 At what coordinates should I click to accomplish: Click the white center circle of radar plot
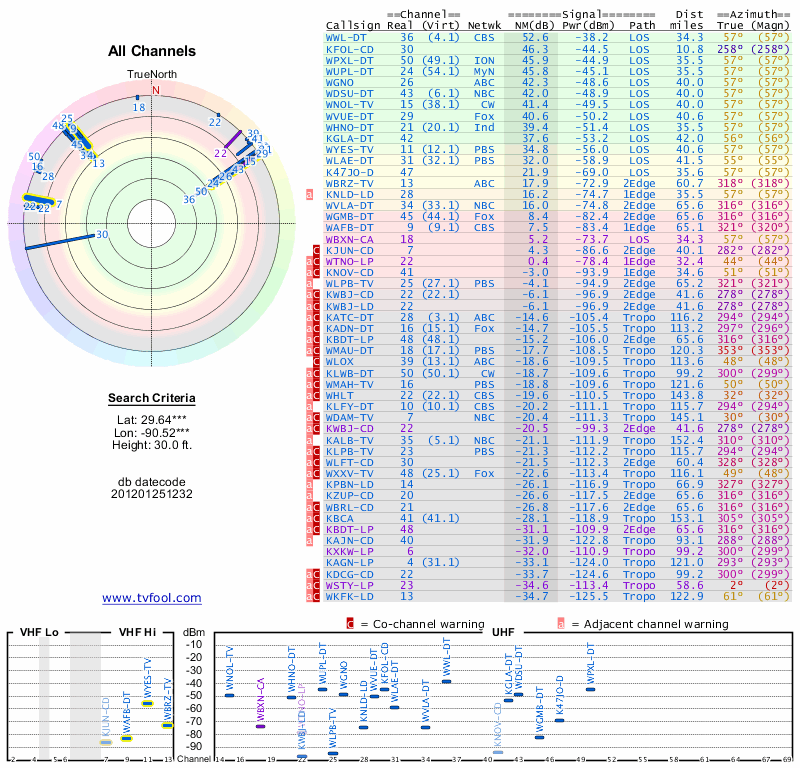[x=155, y=221]
